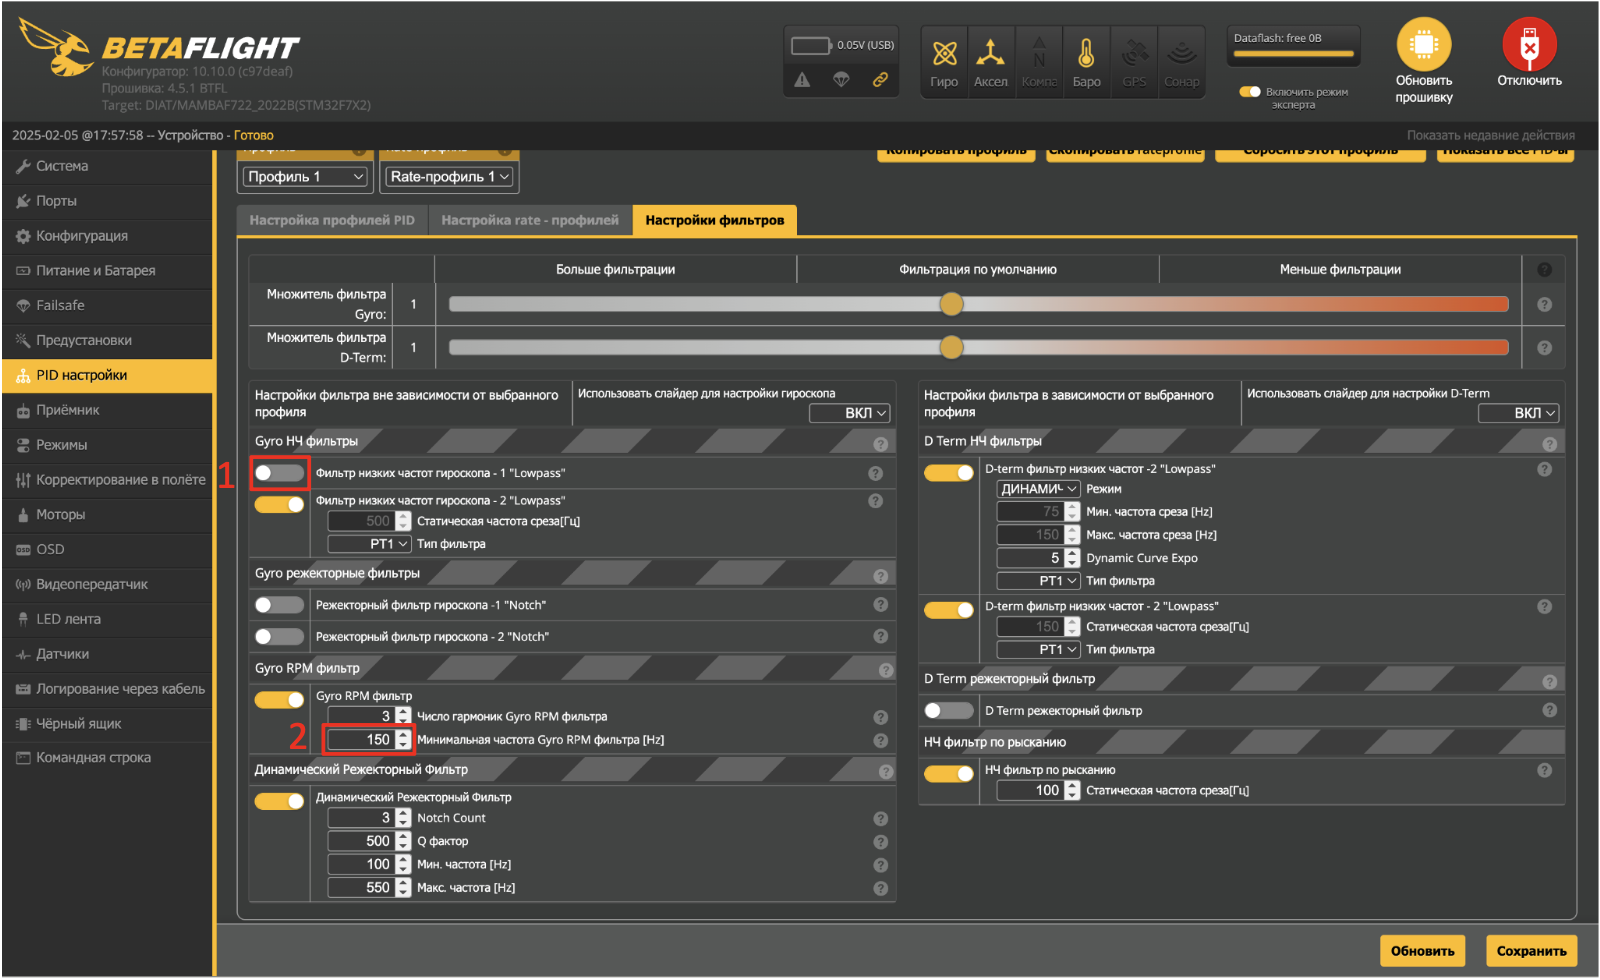This screenshot has width=1600, height=980.
Task: Click the red Disconnect USB icon
Action: 1528,46
